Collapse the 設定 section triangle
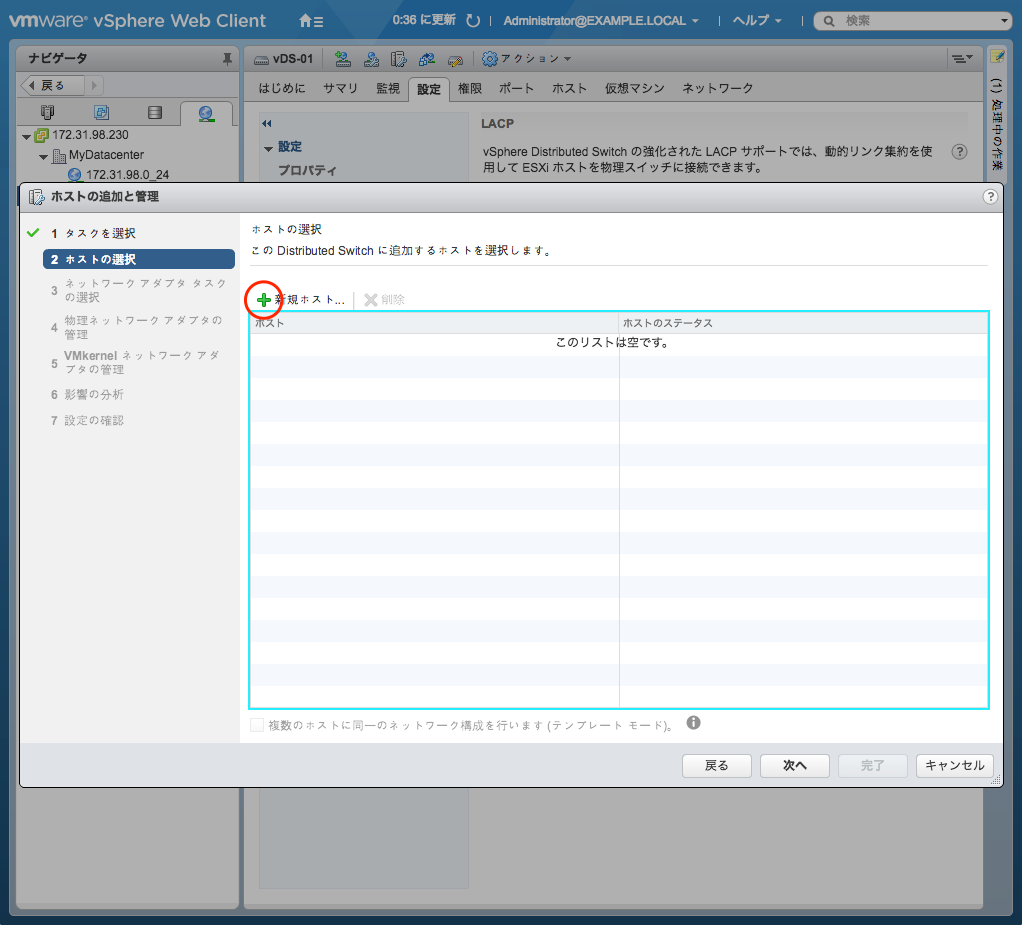The image size is (1022, 925). click(268, 149)
